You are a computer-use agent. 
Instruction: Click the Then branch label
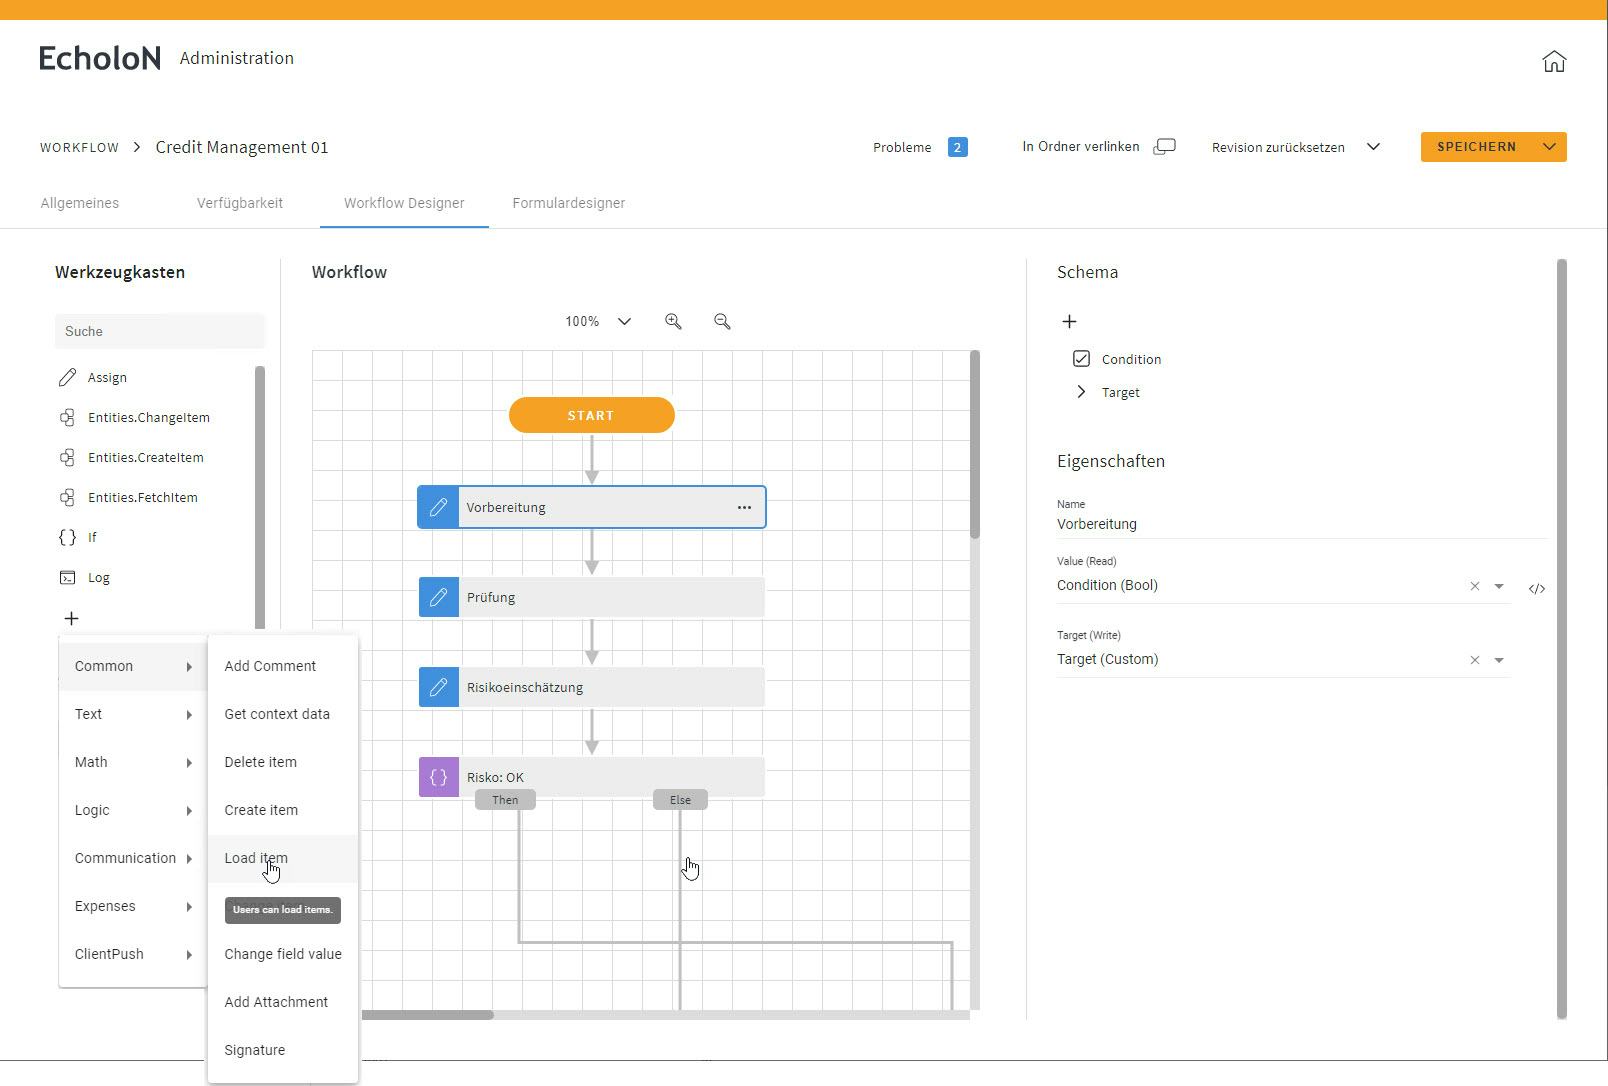tap(505, 800)
